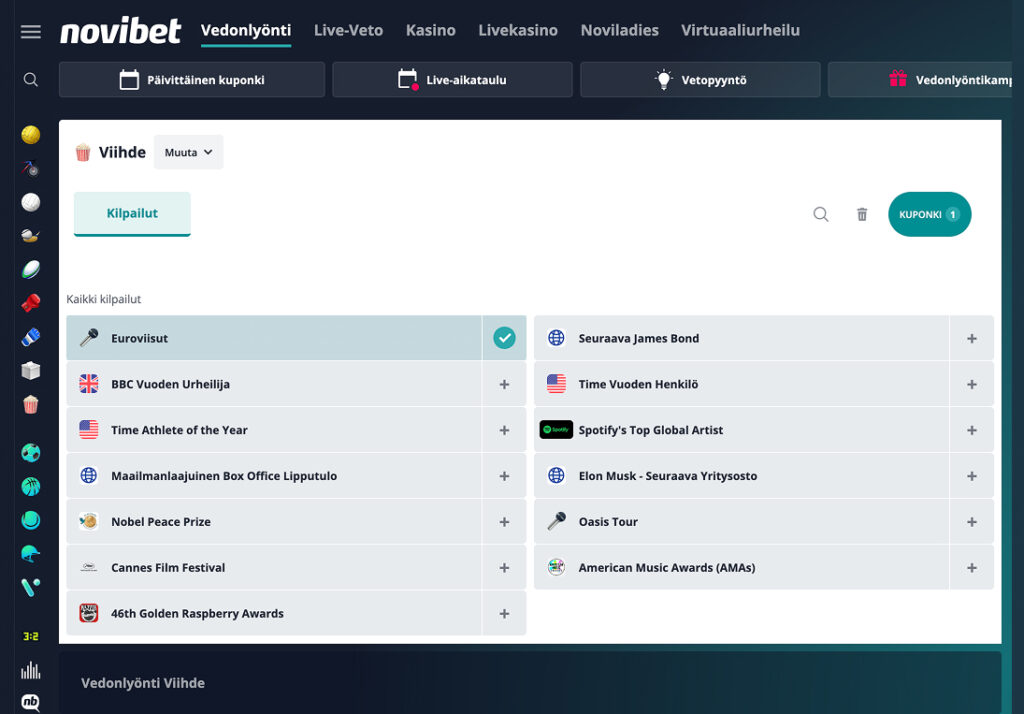Image resolution: width=1024 pixels, height=714 pixels.
Task: Open the teal football sport icon
Action: click(x=31, y=453)
